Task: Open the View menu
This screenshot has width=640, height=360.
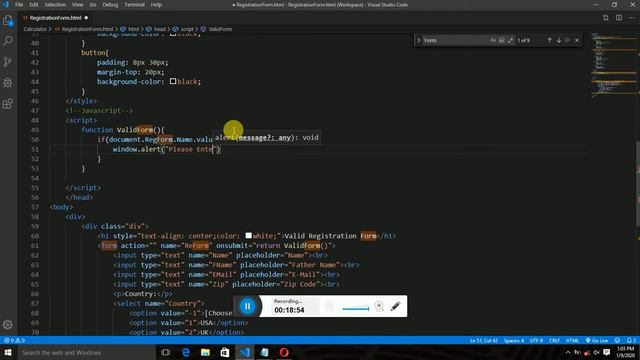Action: (x=78, y=4)
